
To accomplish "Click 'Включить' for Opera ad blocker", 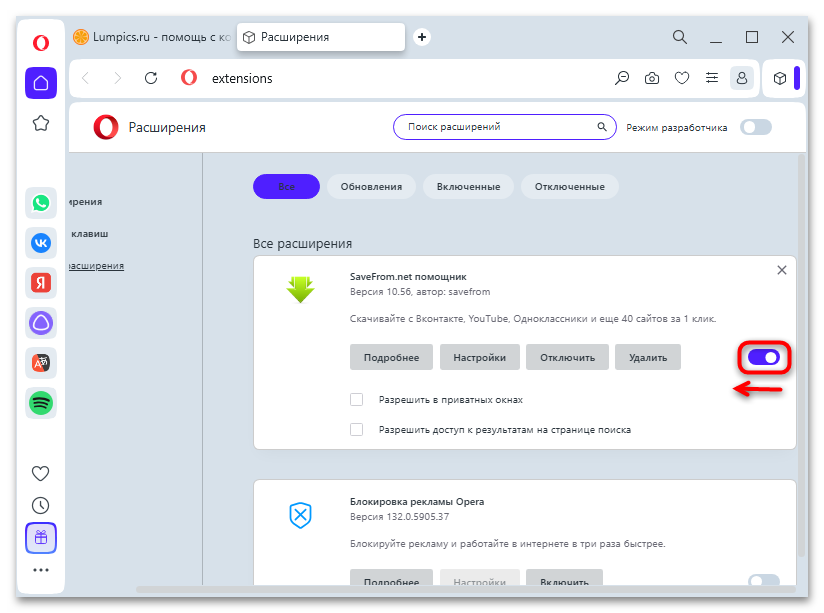I will pos(564,577).
